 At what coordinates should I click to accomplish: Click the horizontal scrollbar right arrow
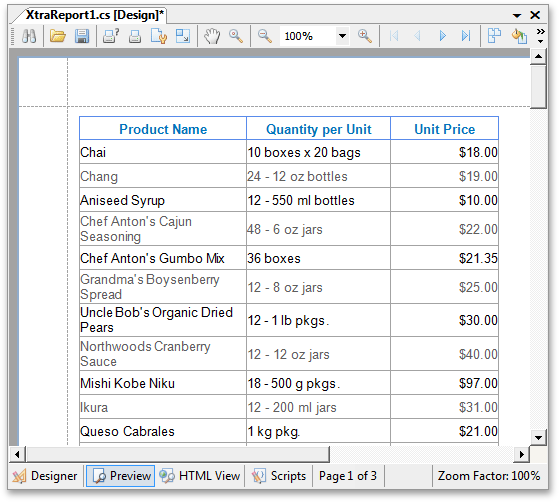(522, 454)
